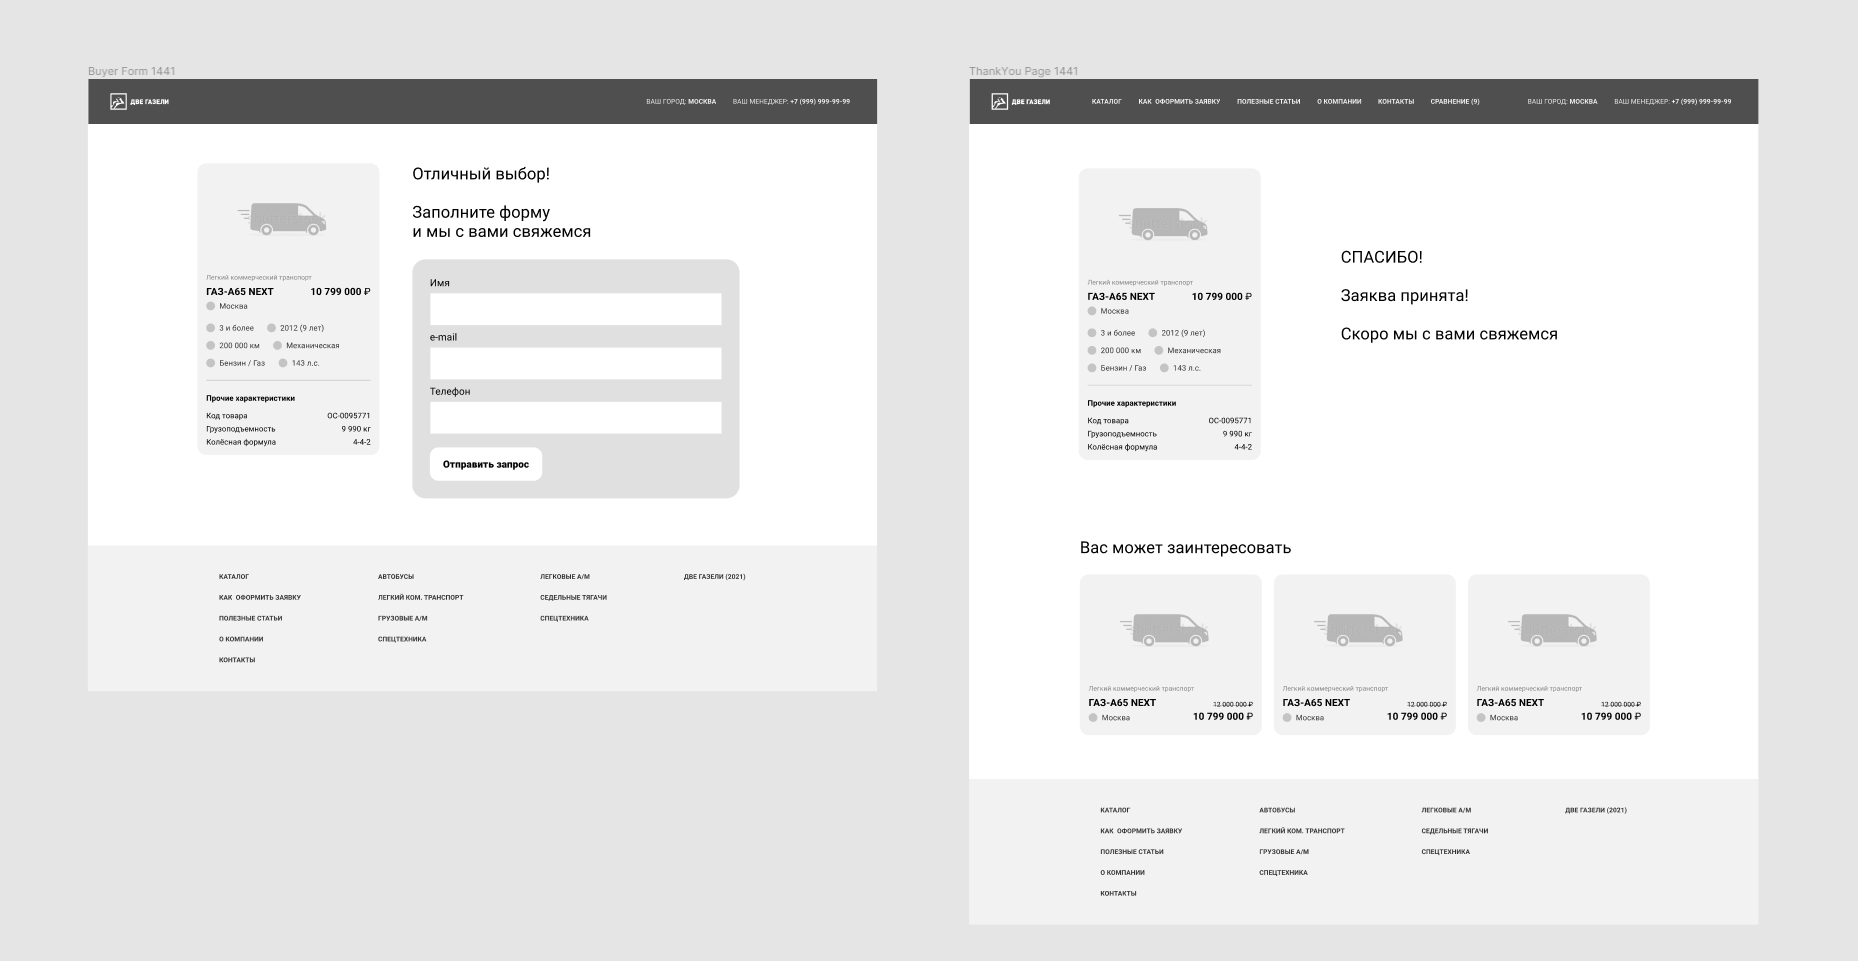Open Контакты in ThankYou top menu
The width and height of the screenshot is (1858, 961).
(1395, 102)
